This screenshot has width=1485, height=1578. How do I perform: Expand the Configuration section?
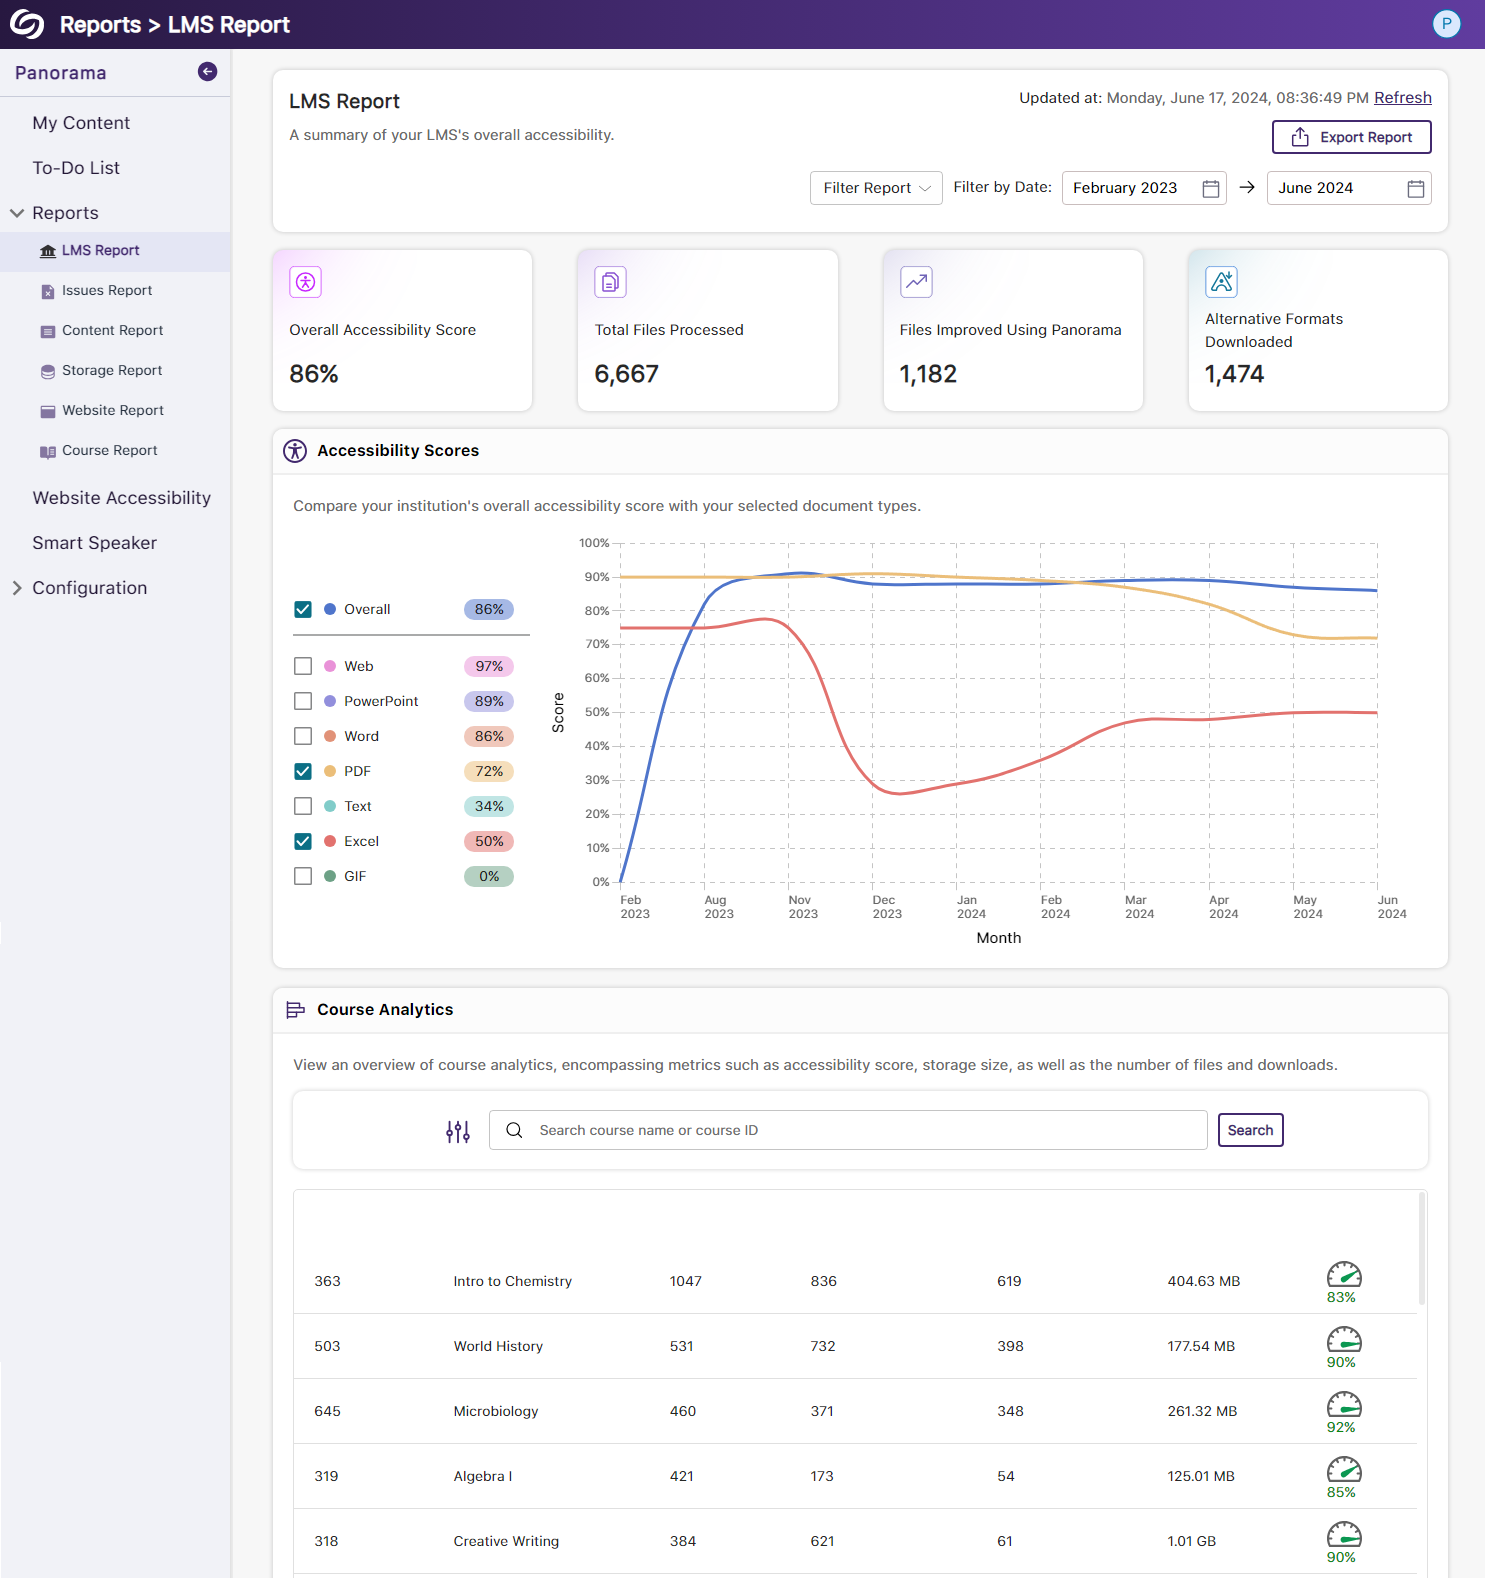point(17,588)
